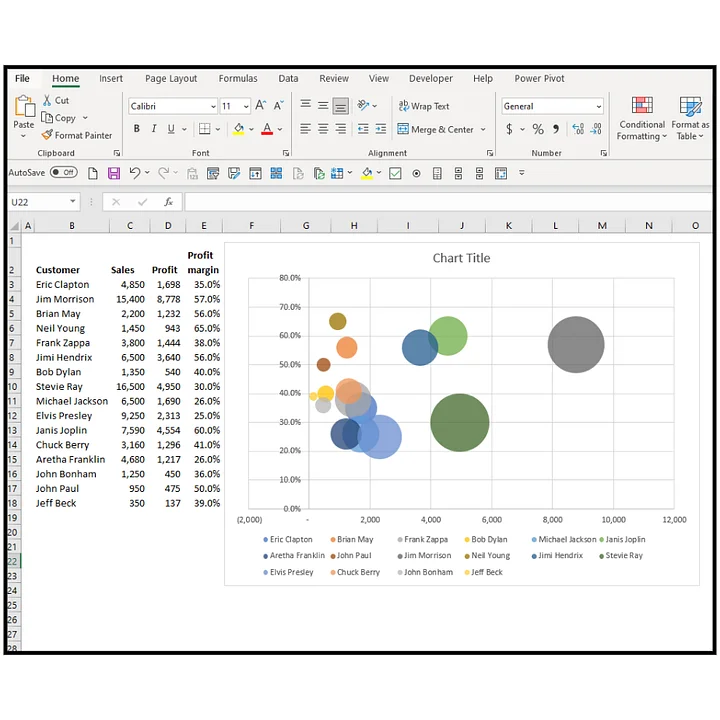720x720 pixels.
Task: Center text horizontally
Action: [x=323, y=129]
